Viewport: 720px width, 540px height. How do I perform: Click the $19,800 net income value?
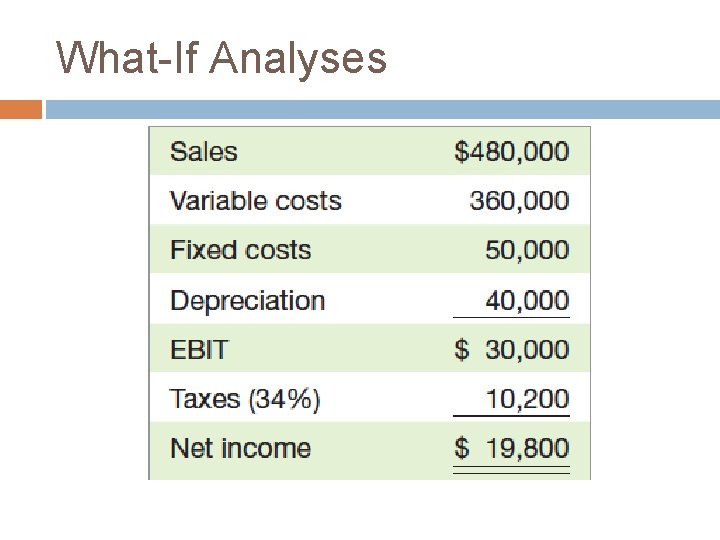click(x=511, y=448)
